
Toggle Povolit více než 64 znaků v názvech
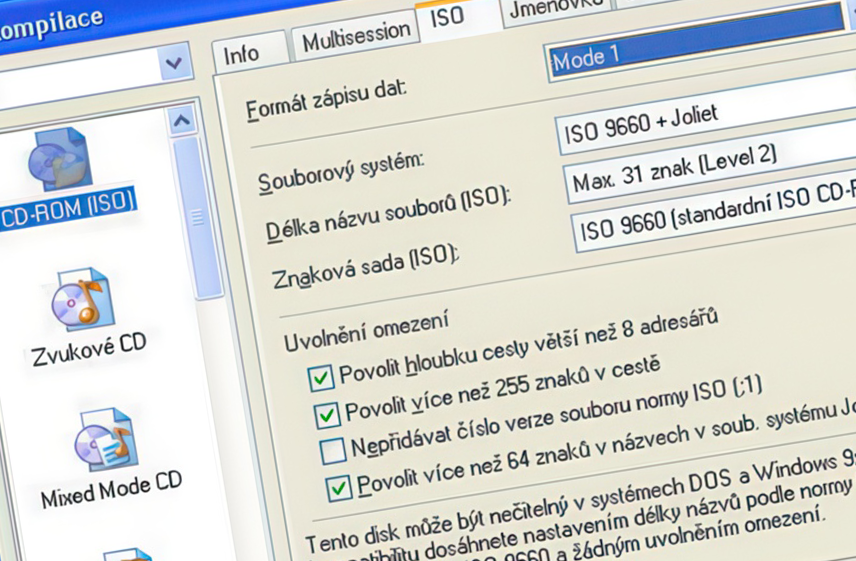340,487
